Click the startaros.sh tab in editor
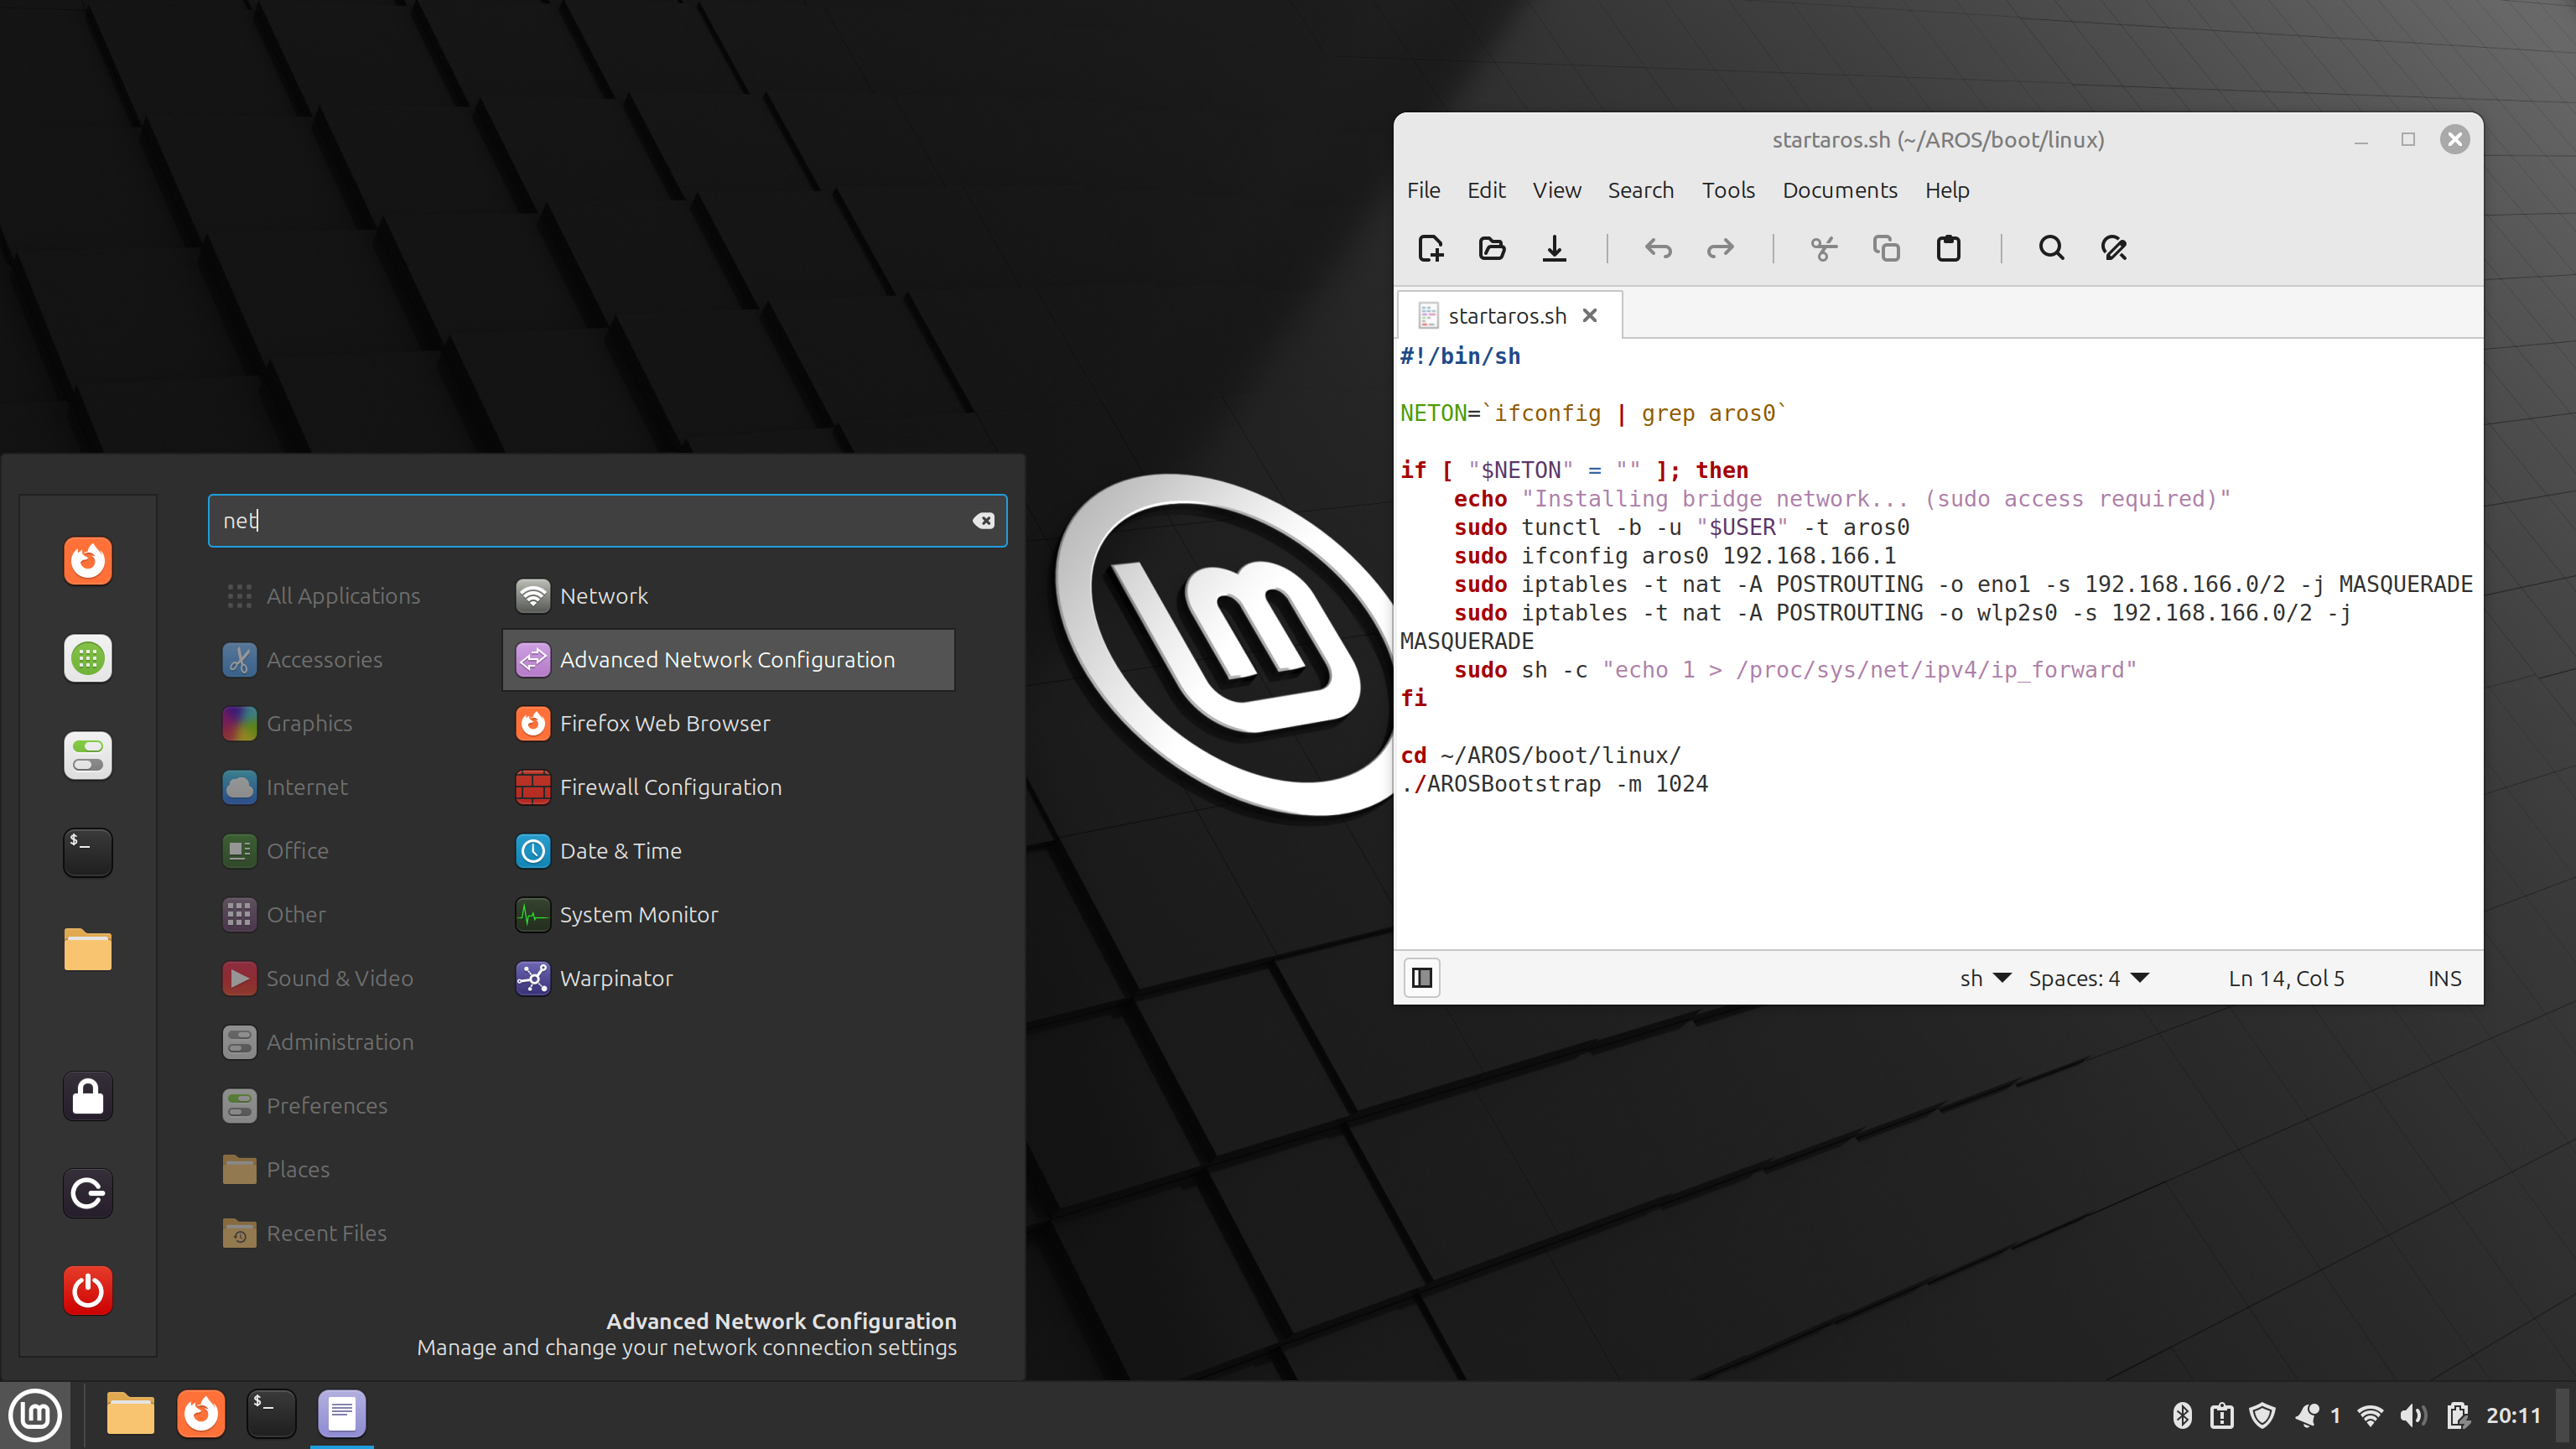This screenshot has width=2576, height=1449. pyautogui.click(x=1504, y=315)
